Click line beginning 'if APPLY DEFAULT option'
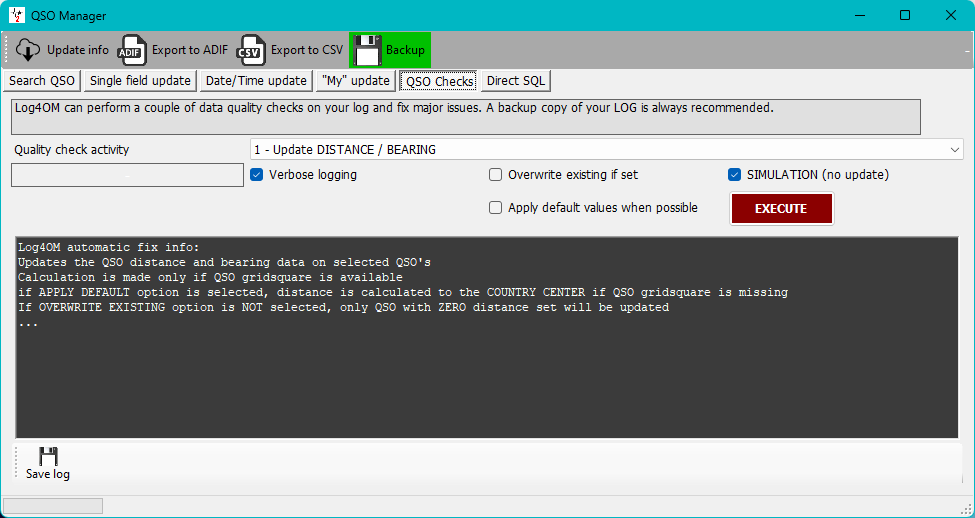The height and width of the screenshot is (518, 975). coord(403,292)
